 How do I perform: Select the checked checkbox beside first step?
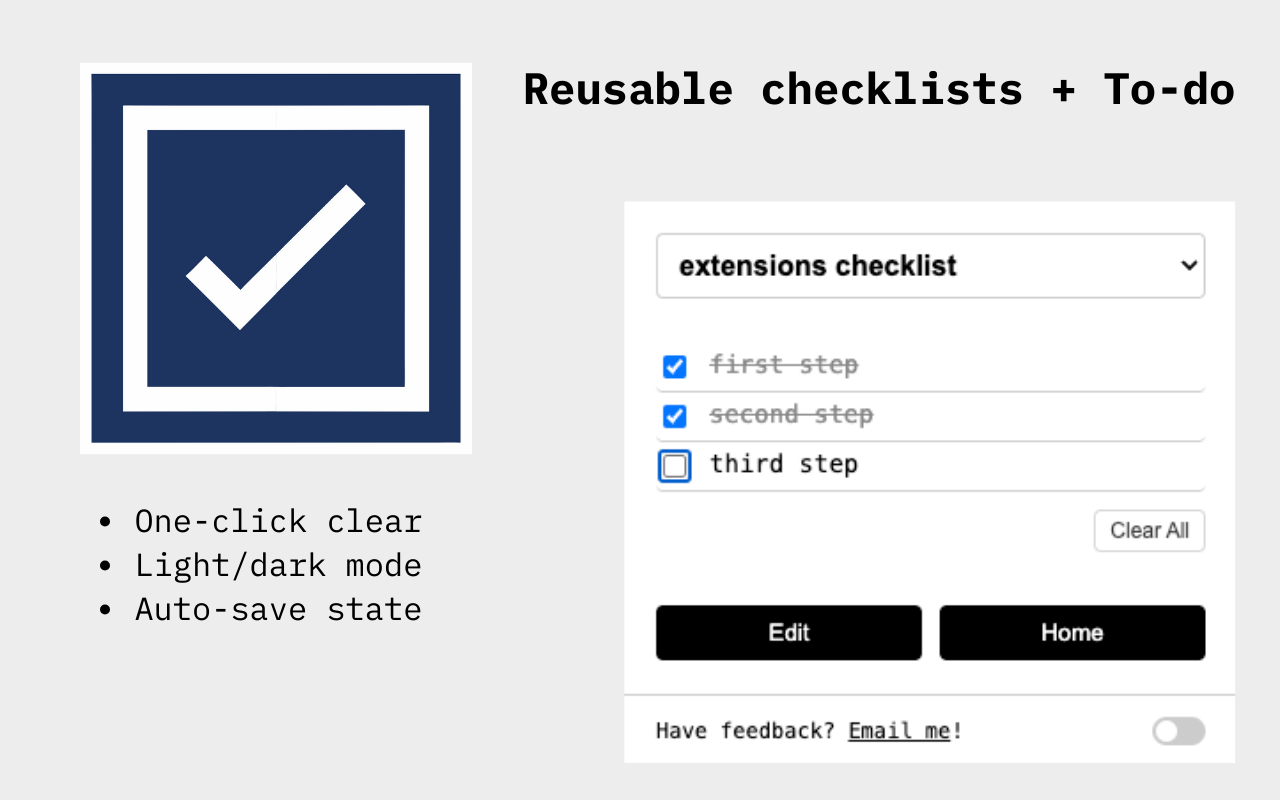[674, 366]
